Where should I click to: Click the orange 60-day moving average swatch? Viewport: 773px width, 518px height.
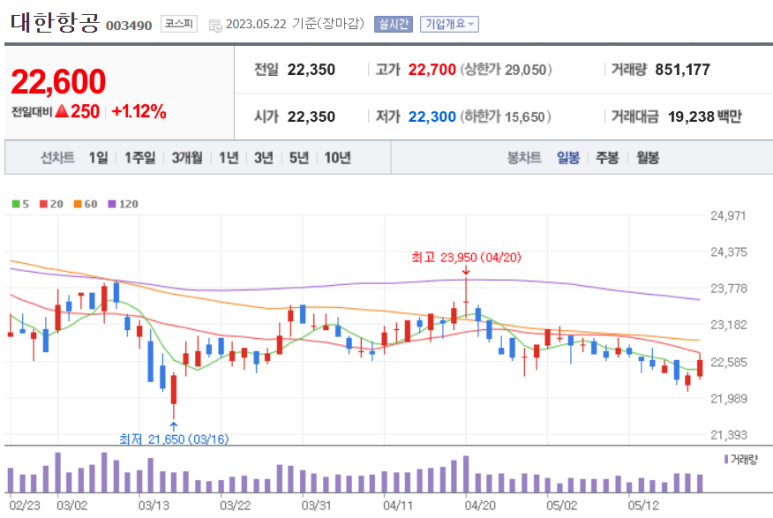click(77, 204)
